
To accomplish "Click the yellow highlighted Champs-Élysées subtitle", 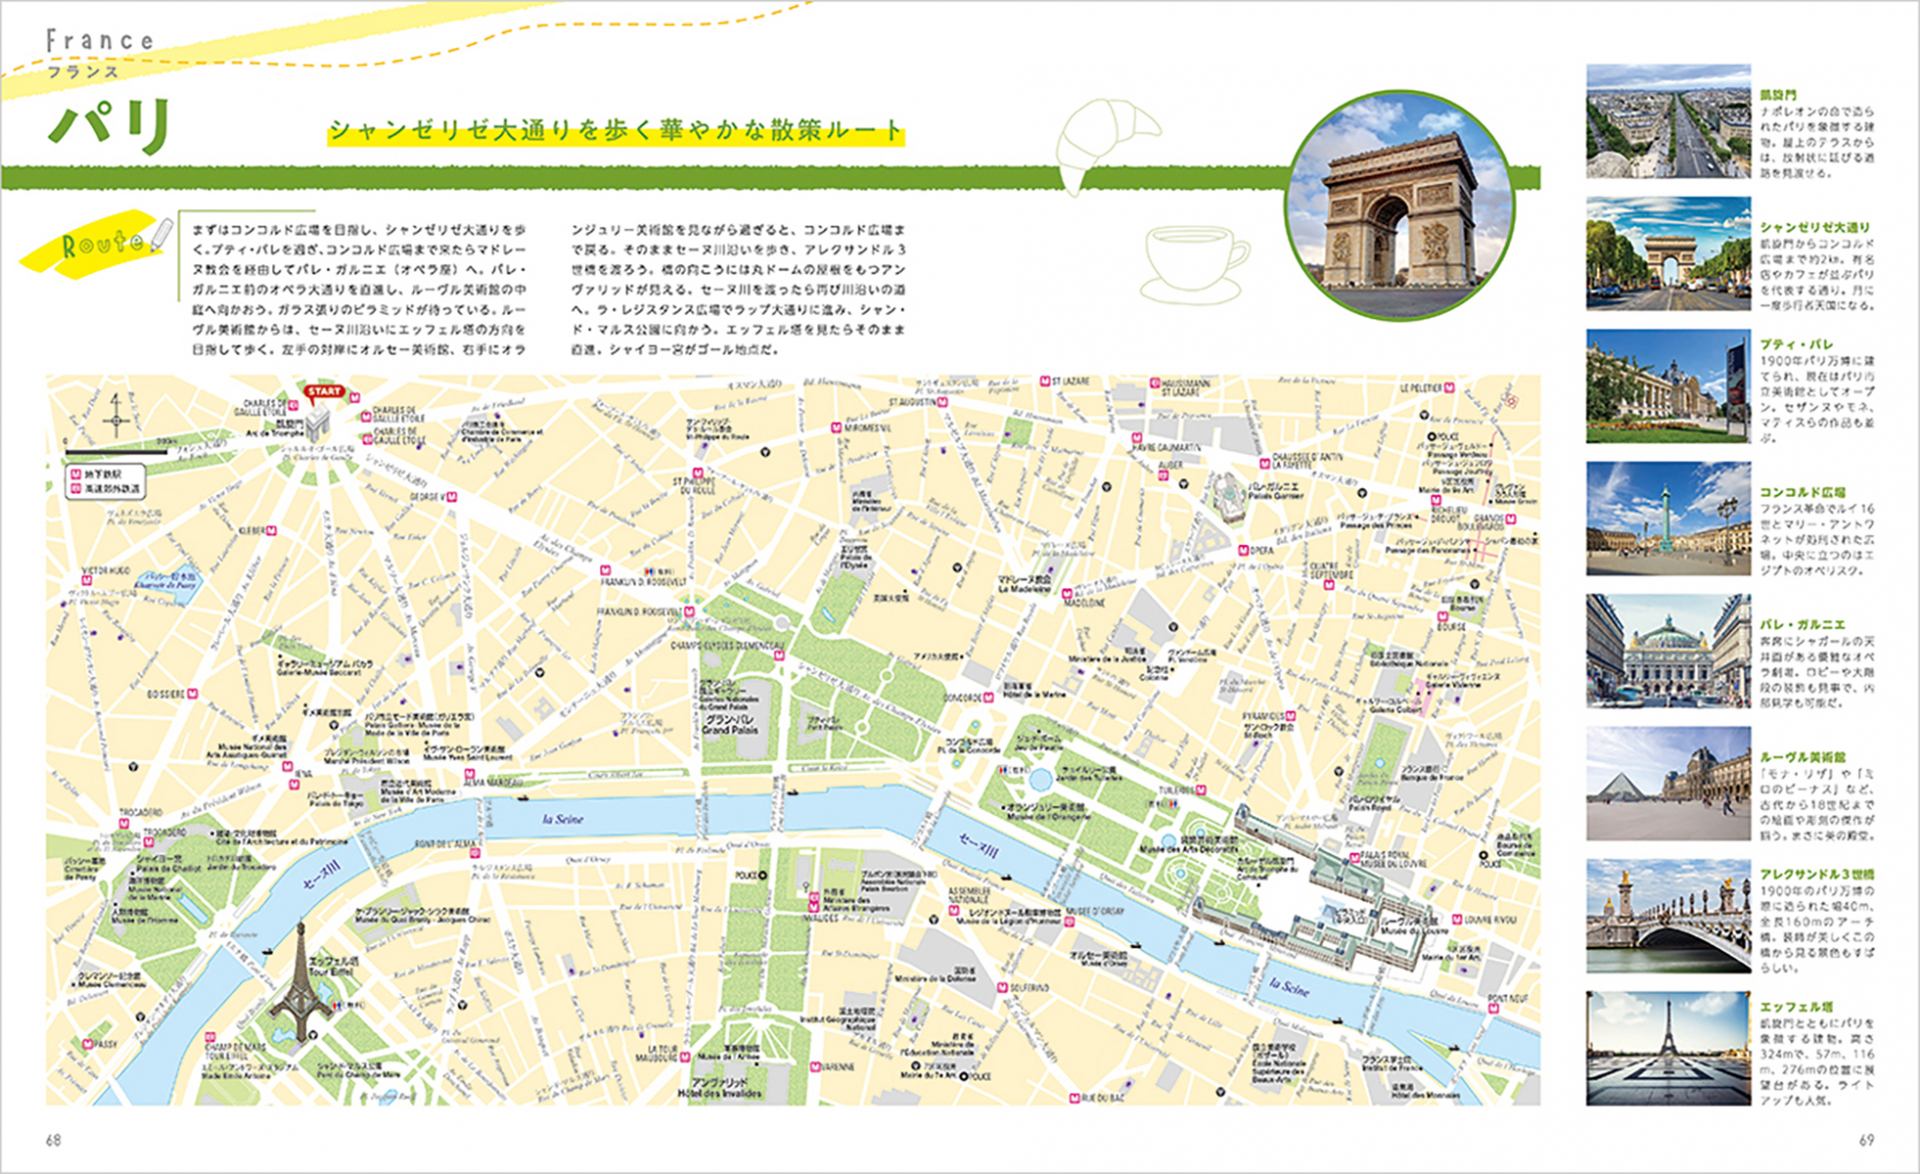I will point(617,131).
